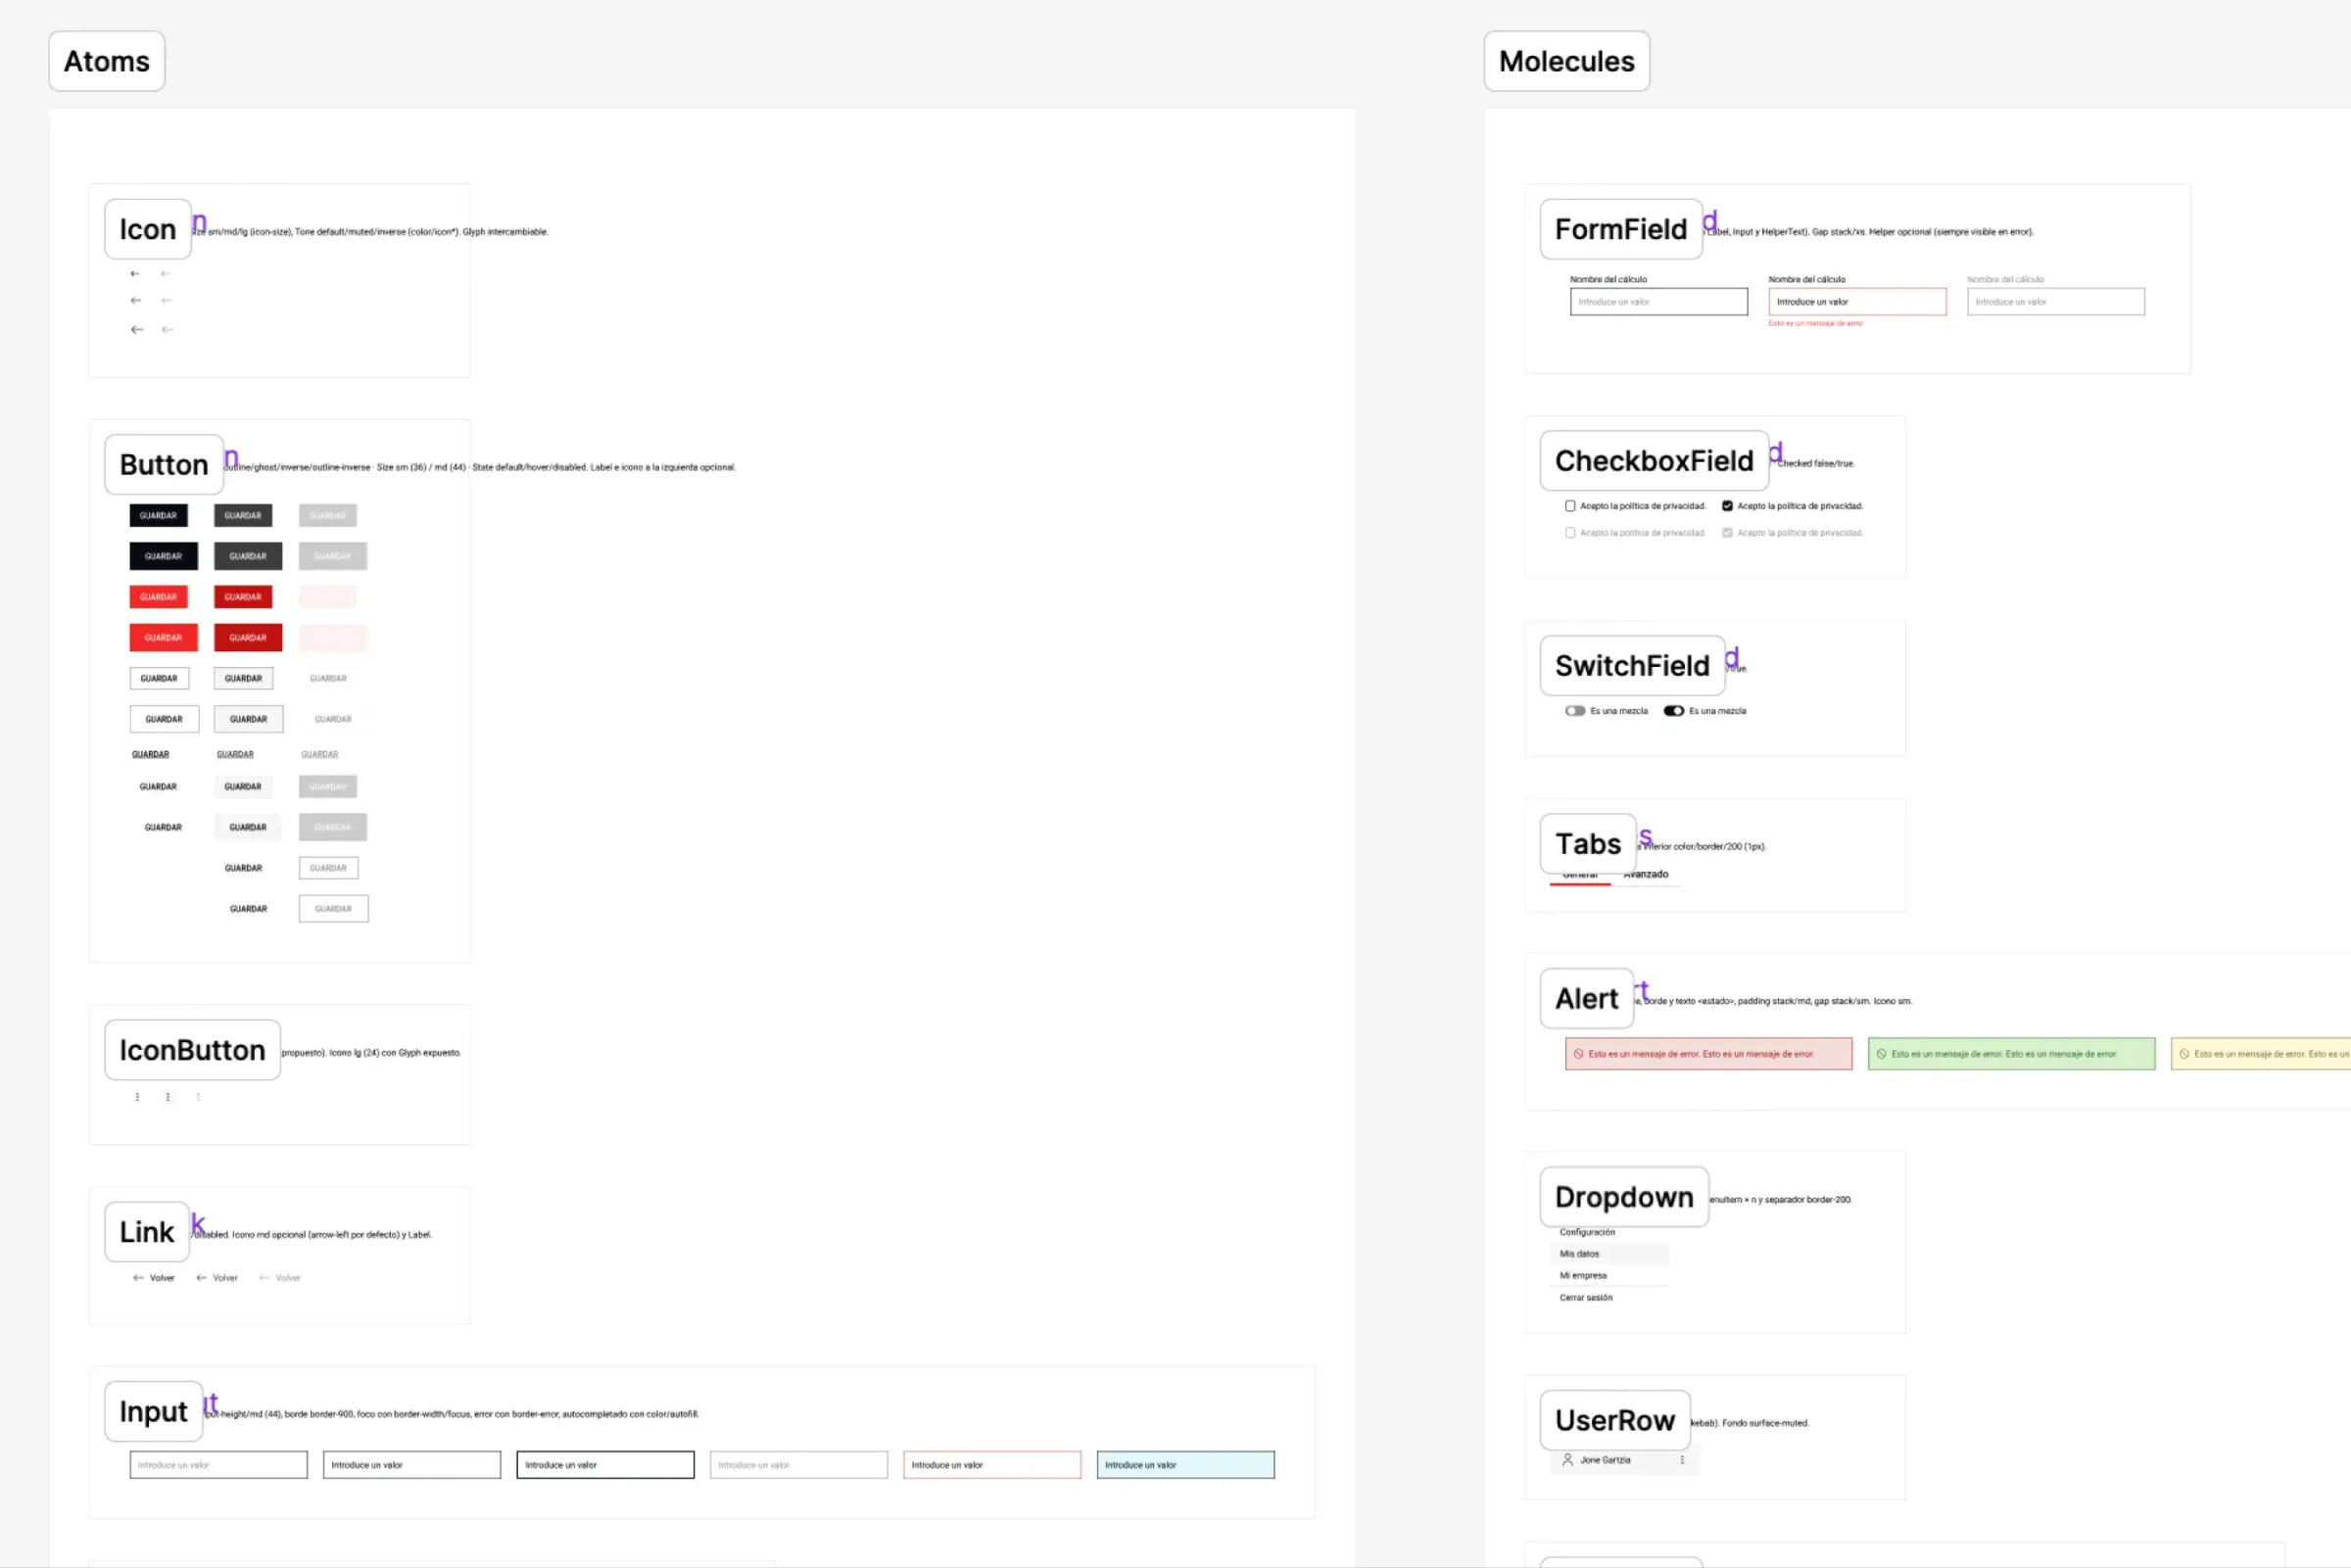Click the larger black GUARDAR button
This screenshot has width=2351, height=1568.
[x=164, y=556]
